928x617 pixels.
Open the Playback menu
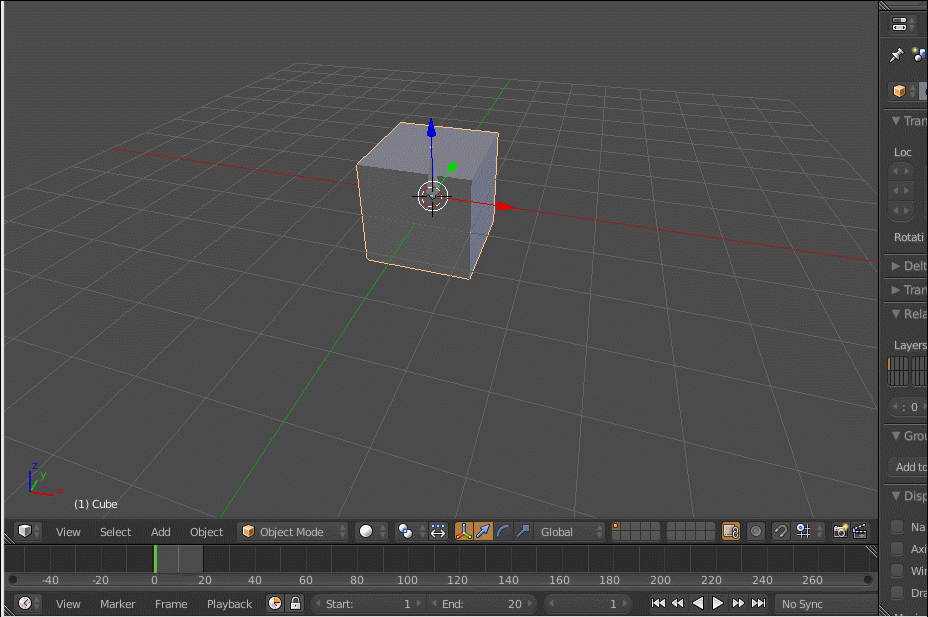pyautogui.click(x=229, y=604)
